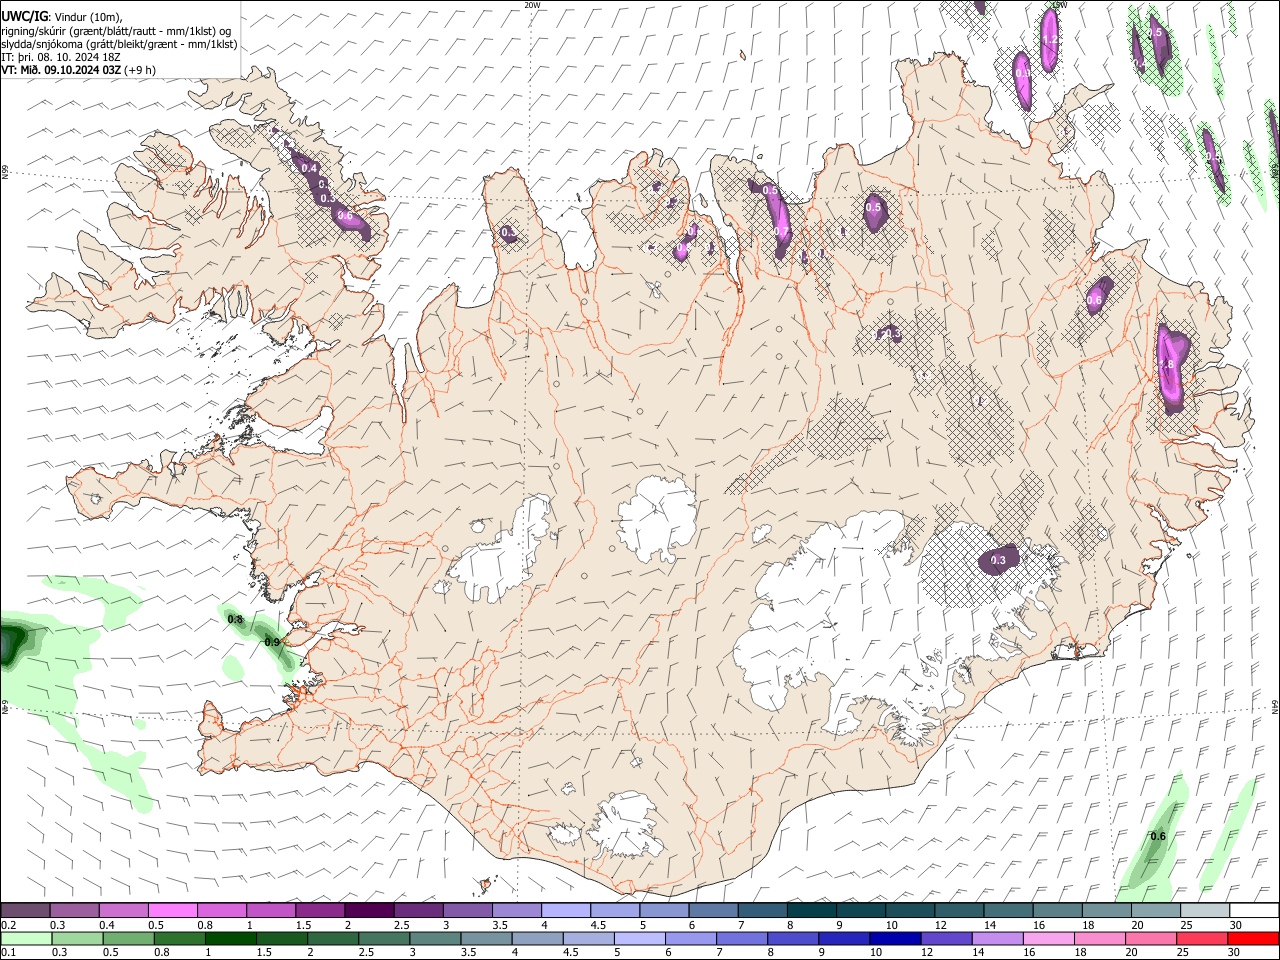This screenshot has height=960, width=1280.
Task: Click the Langjökull glacier west of center
Action: point(500,555)
